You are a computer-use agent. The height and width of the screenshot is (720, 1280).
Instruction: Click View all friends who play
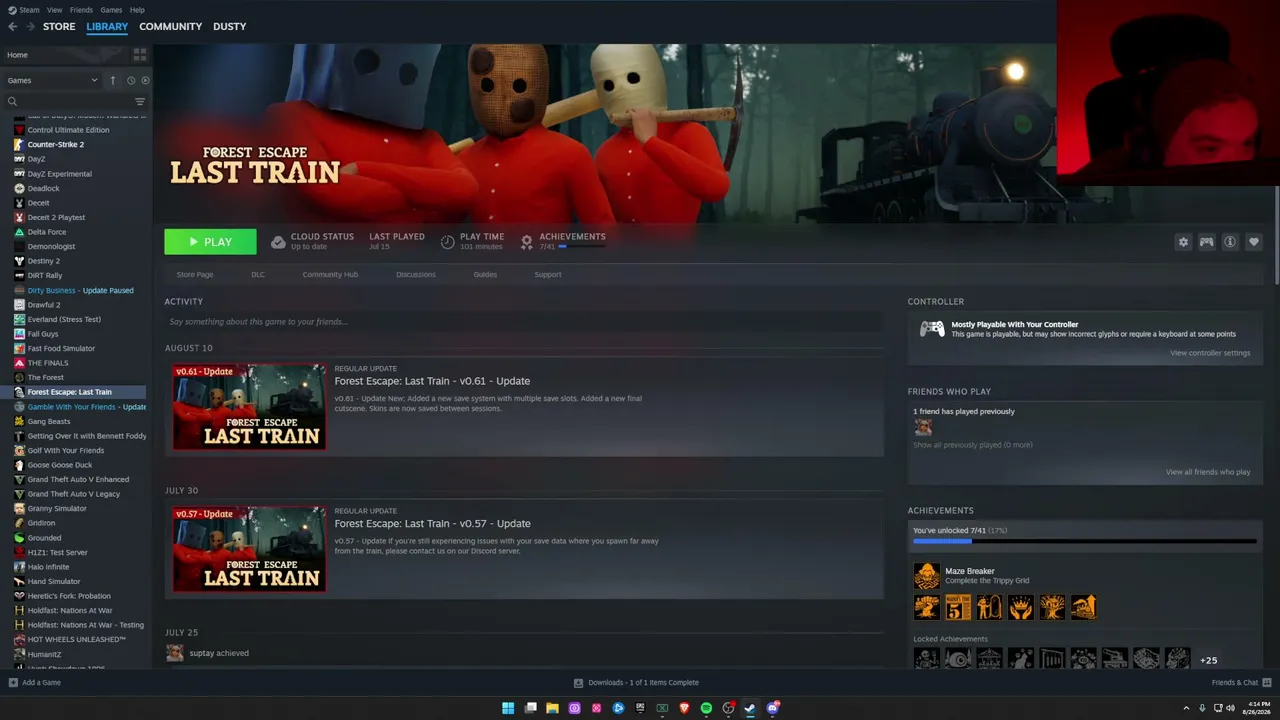click(1208, 472)
